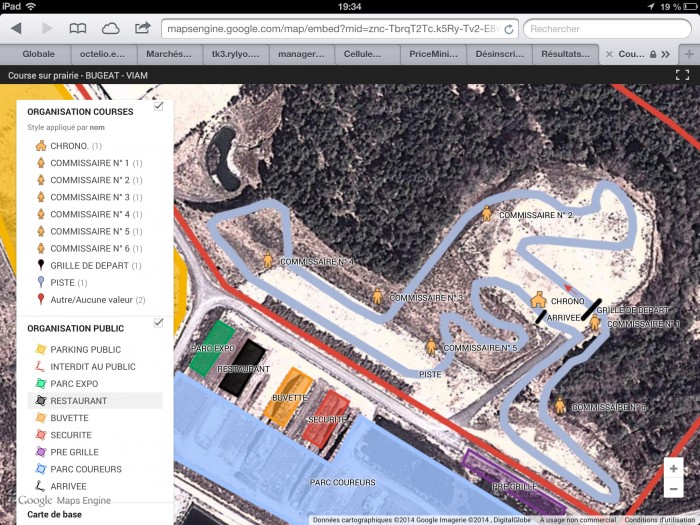Uncheck the ORGANISATION COURSES layer checkbox
Viewport: 700px width, 525px height.
pos(158,106)
